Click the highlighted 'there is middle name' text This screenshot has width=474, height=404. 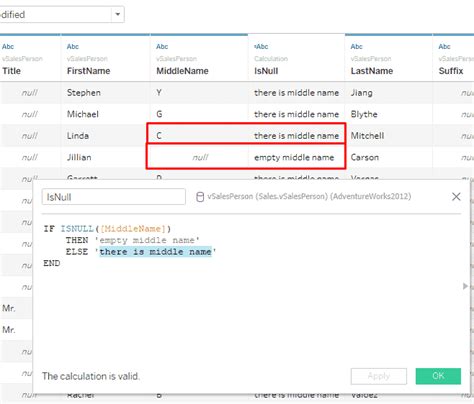pos(155,252)
